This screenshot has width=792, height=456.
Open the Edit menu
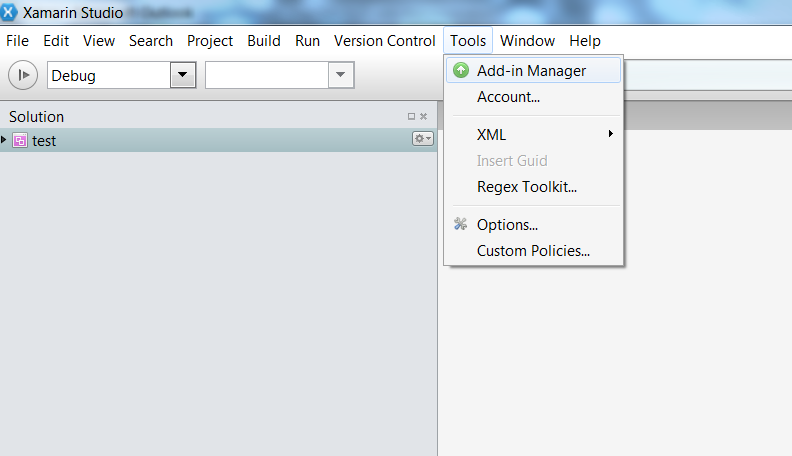(56, 41)
